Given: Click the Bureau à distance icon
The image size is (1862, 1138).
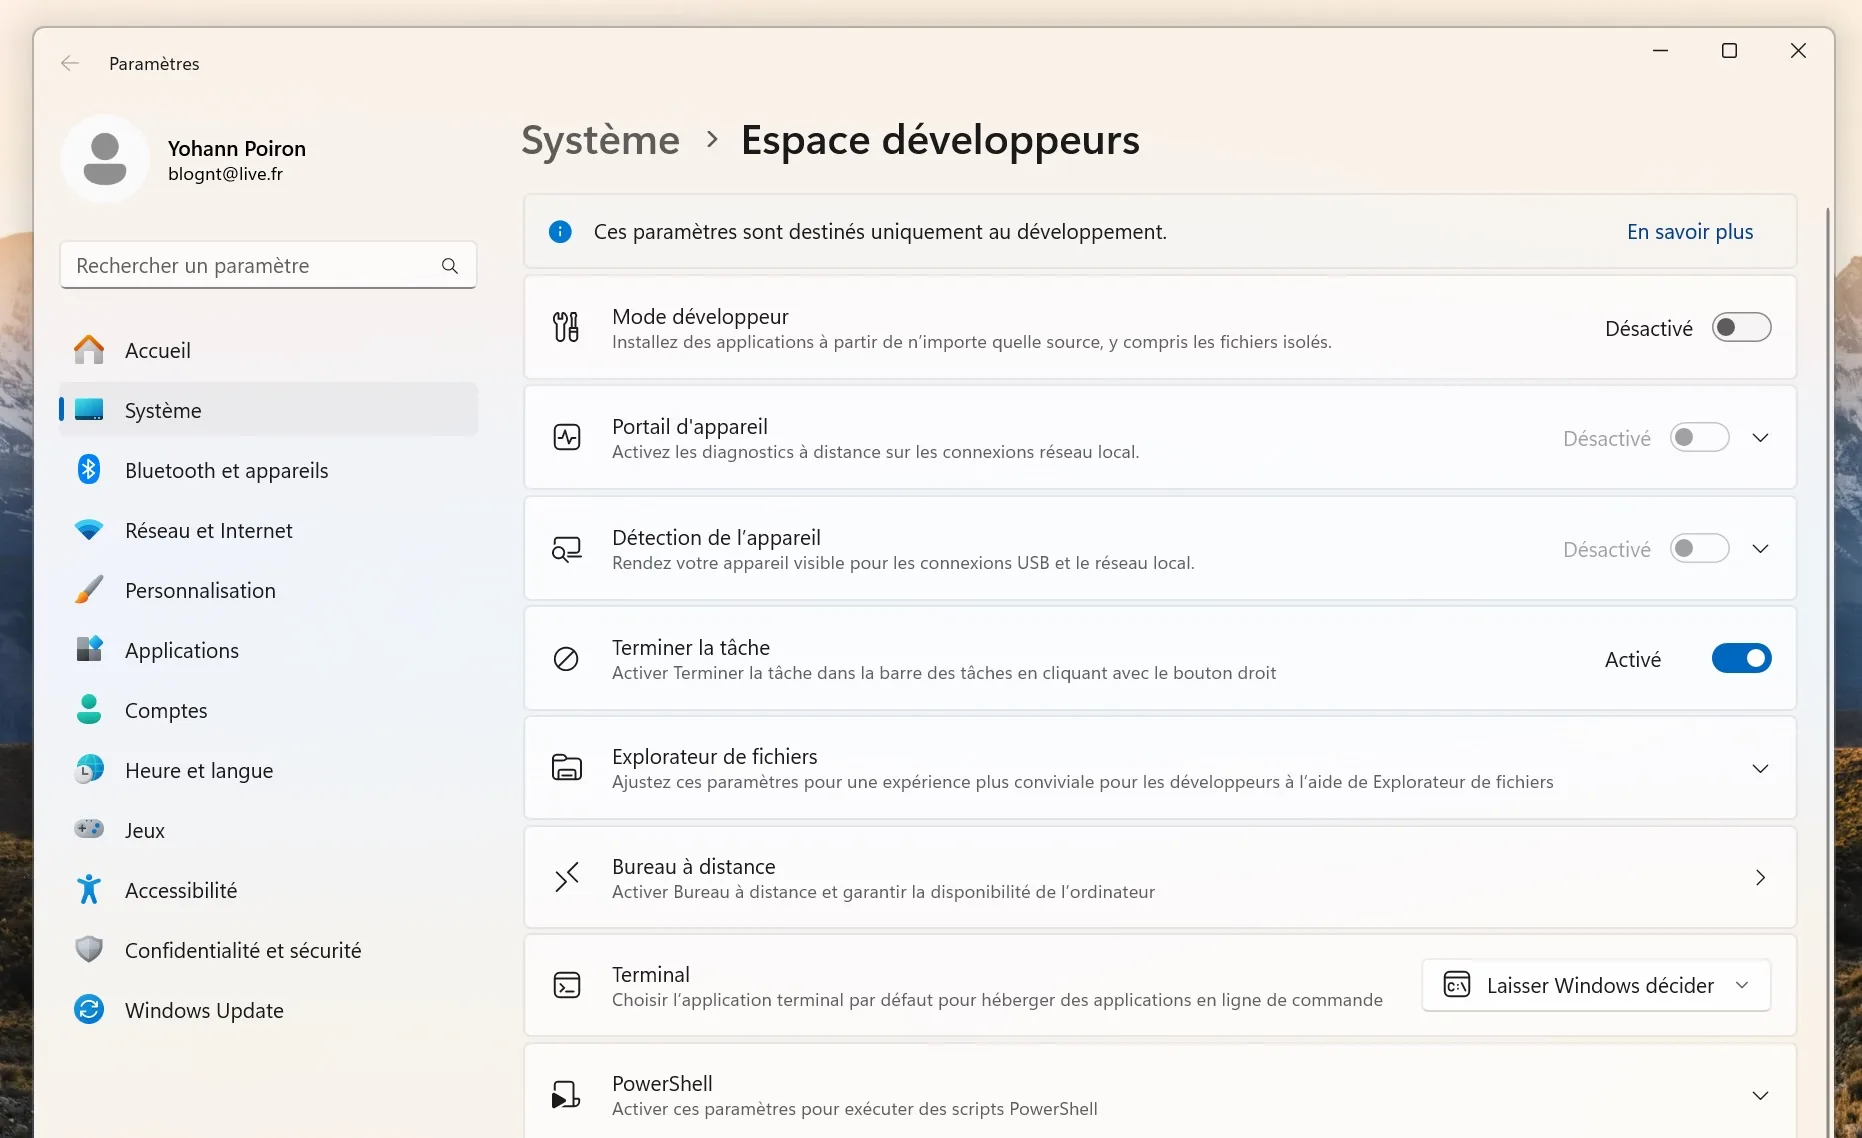Looking at the screenshot, I should [x=567, y=877].
